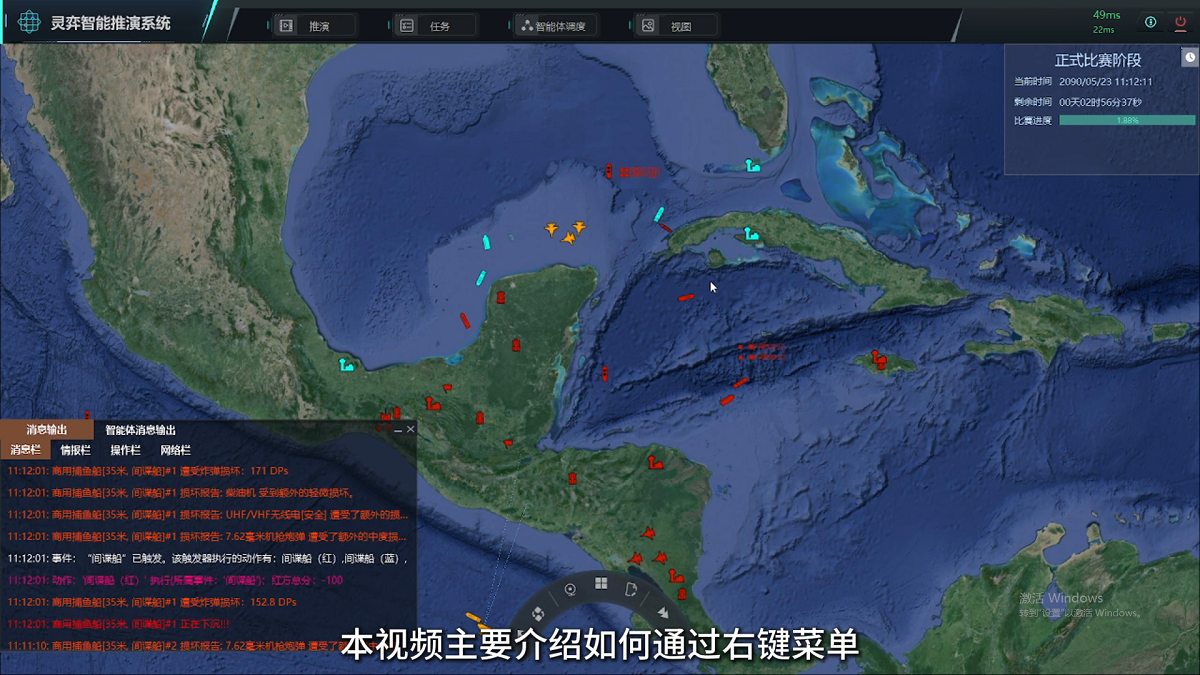Open the 推演 menu
The width and height of the screenshot is (1200, 675).
tap(315, 26)
